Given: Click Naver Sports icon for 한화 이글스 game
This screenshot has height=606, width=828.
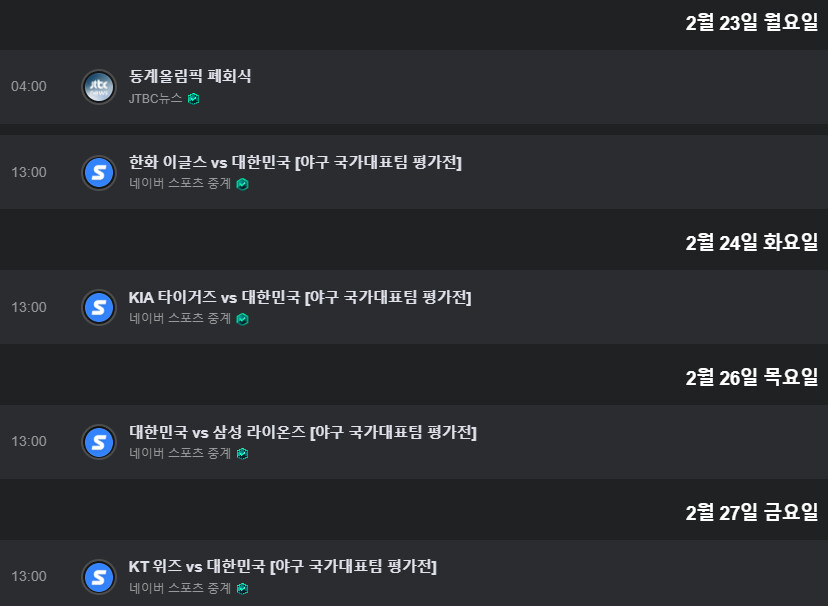Looking at the screenshot, I should click(98, 172).
